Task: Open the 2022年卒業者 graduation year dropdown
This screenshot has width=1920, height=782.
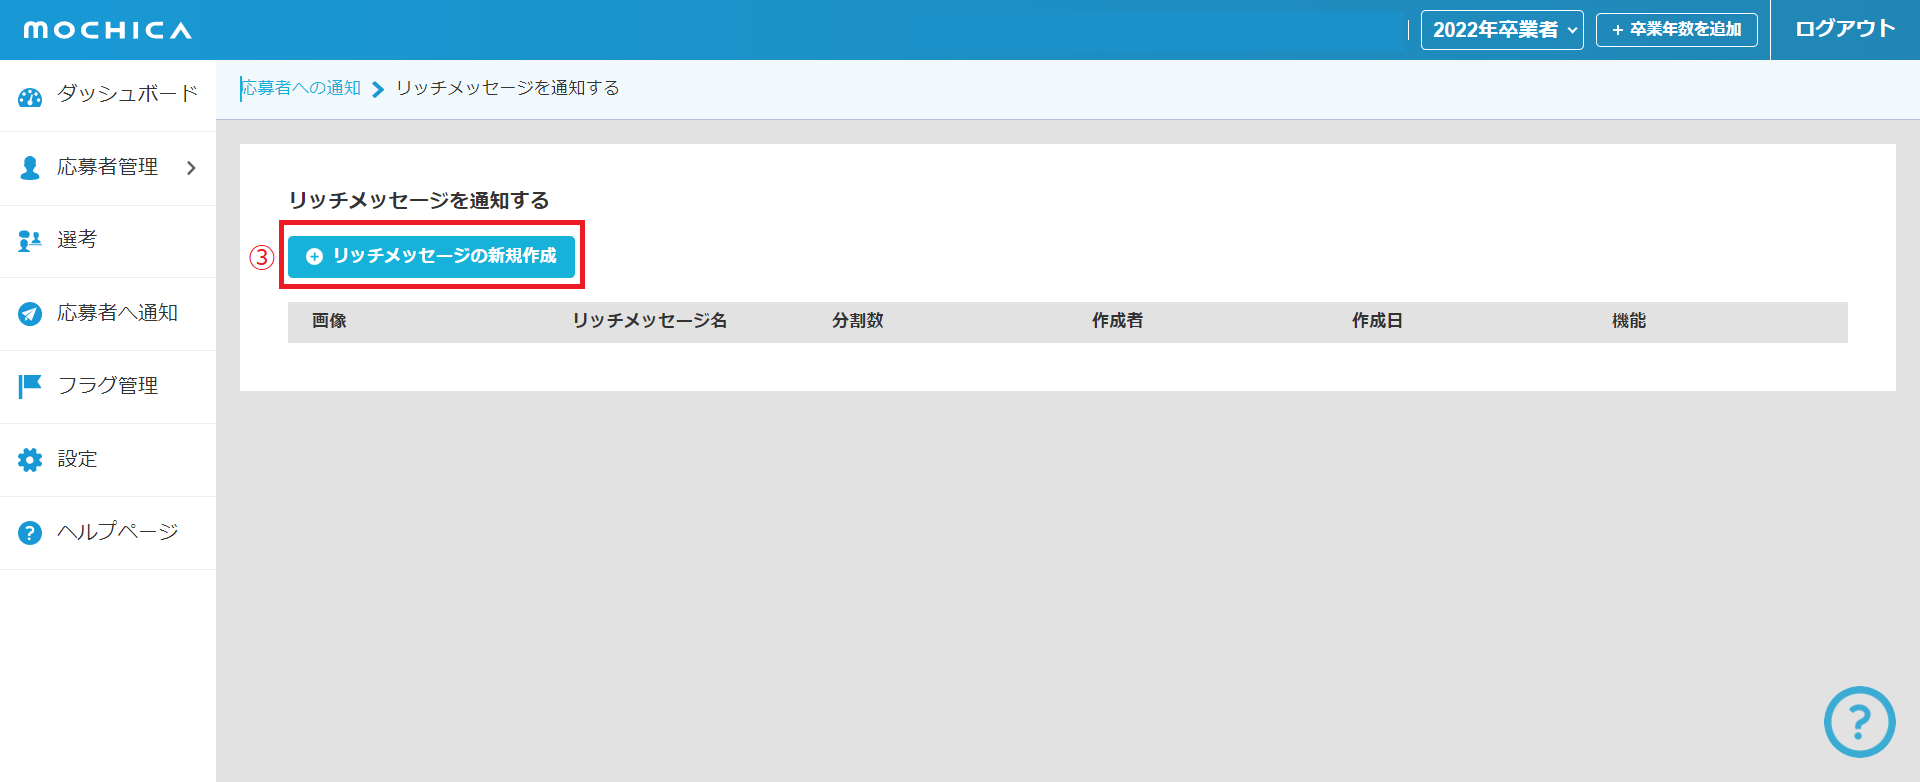Action: coord(1501,30)
